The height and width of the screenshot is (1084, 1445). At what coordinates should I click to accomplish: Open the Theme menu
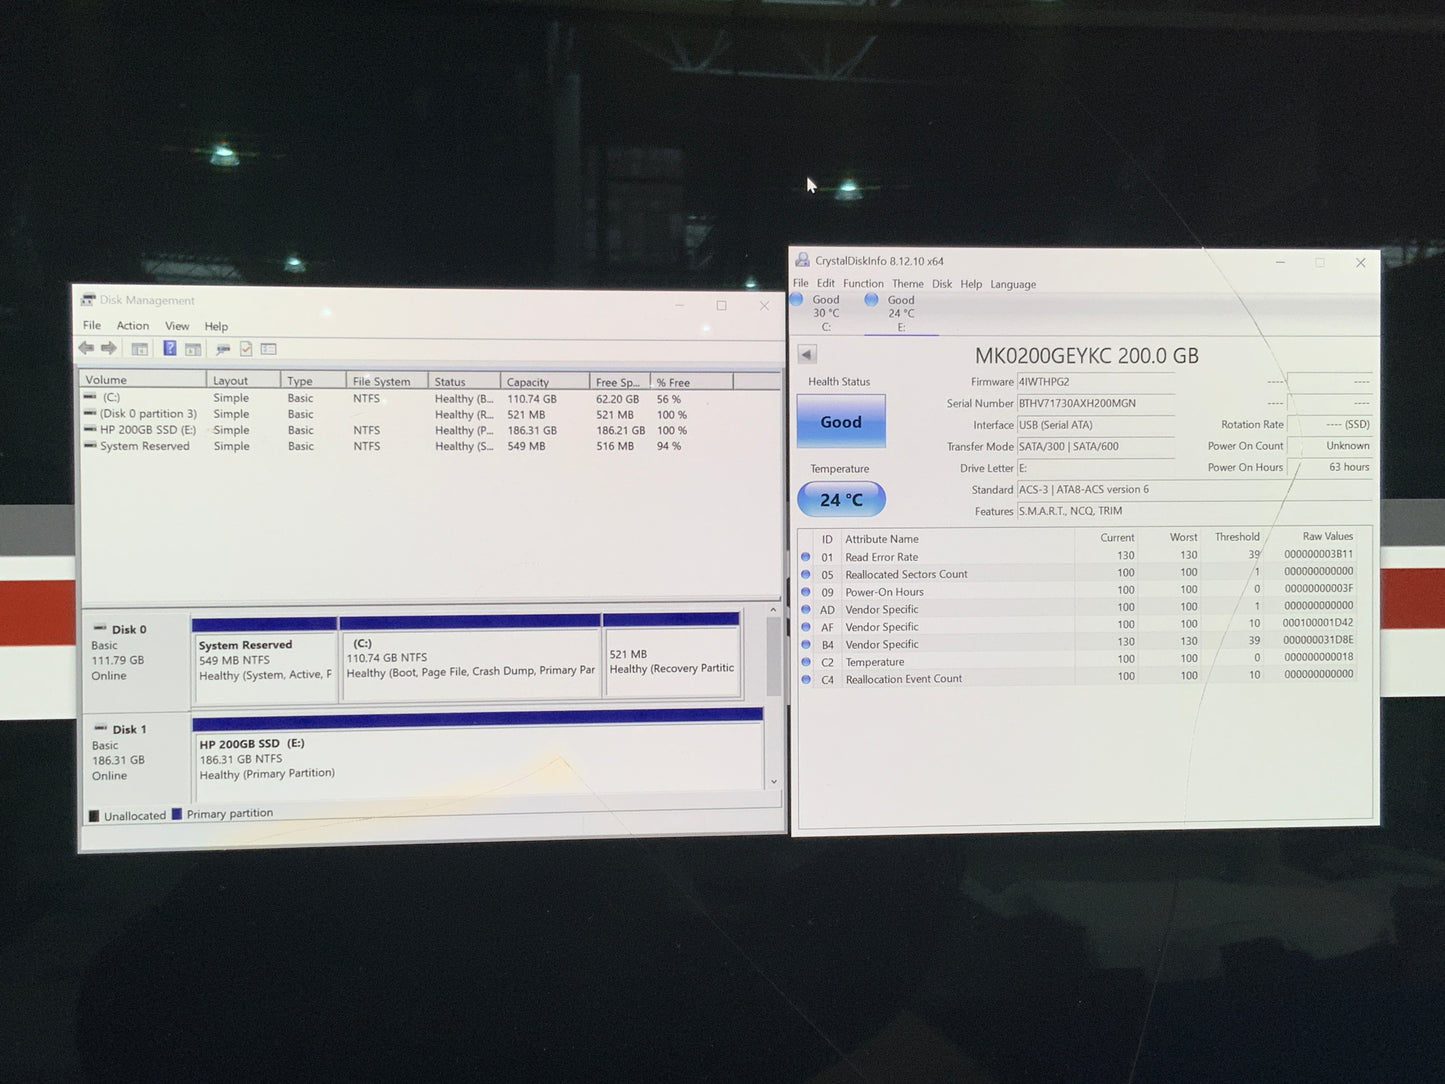coord(908,283)
